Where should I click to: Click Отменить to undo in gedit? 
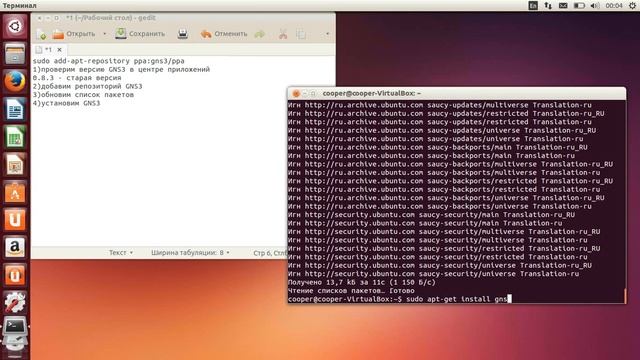pyautogui.click(x=224, y=34)
